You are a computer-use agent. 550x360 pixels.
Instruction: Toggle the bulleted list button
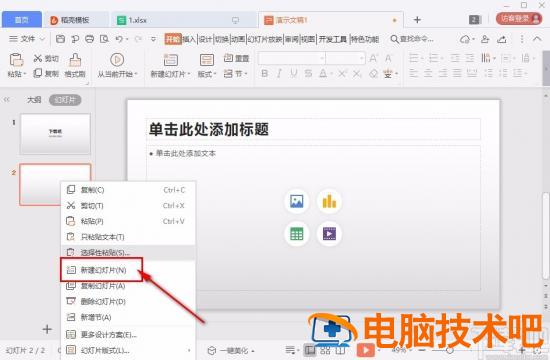[x=414, y=58]
